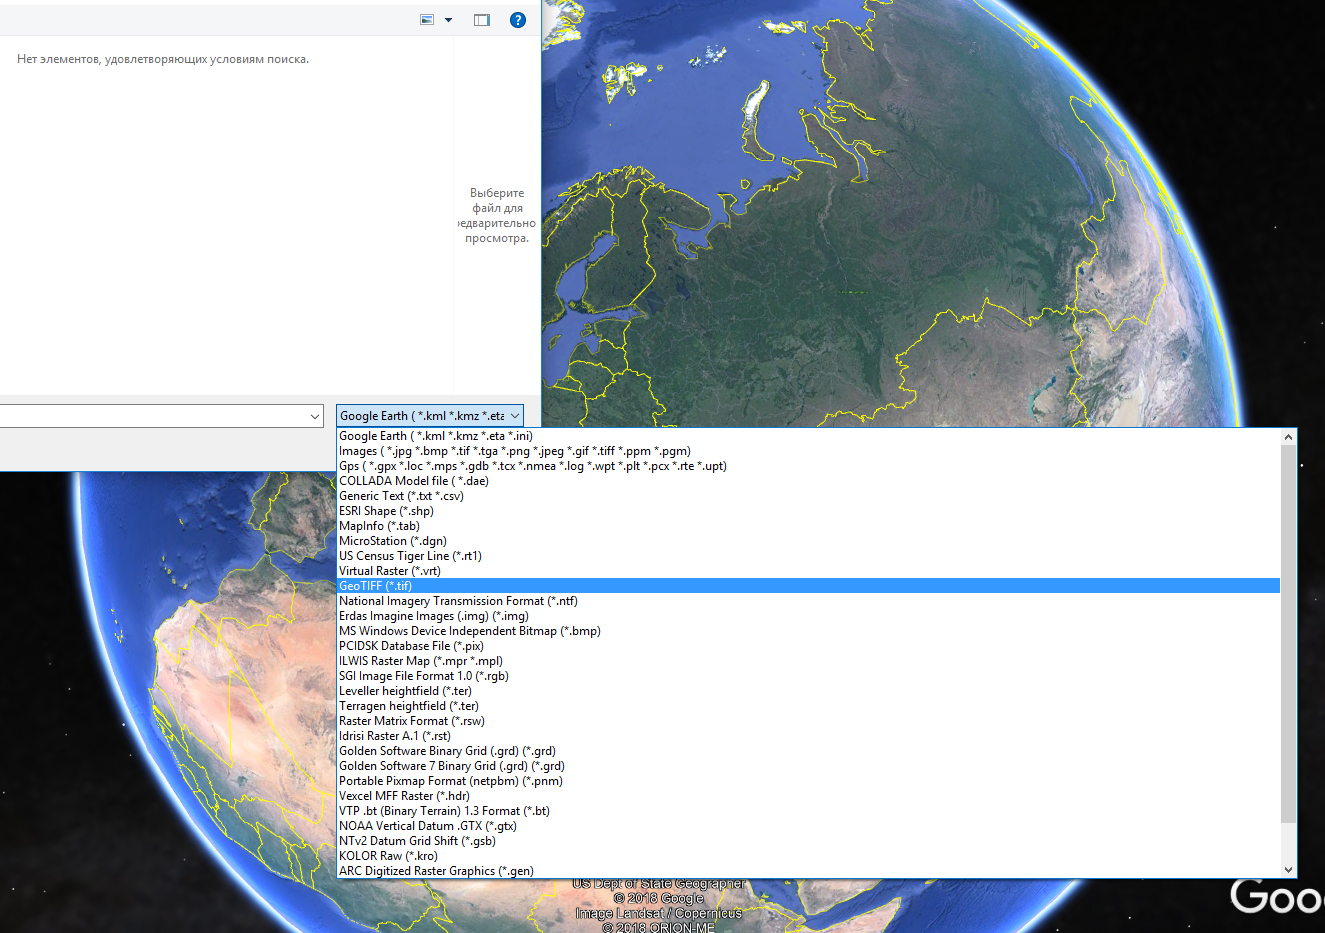This screenshot has width=1325, height=933.
Task: Select NOAA Vertical Datum .GTX
Action: pos(808,826)
